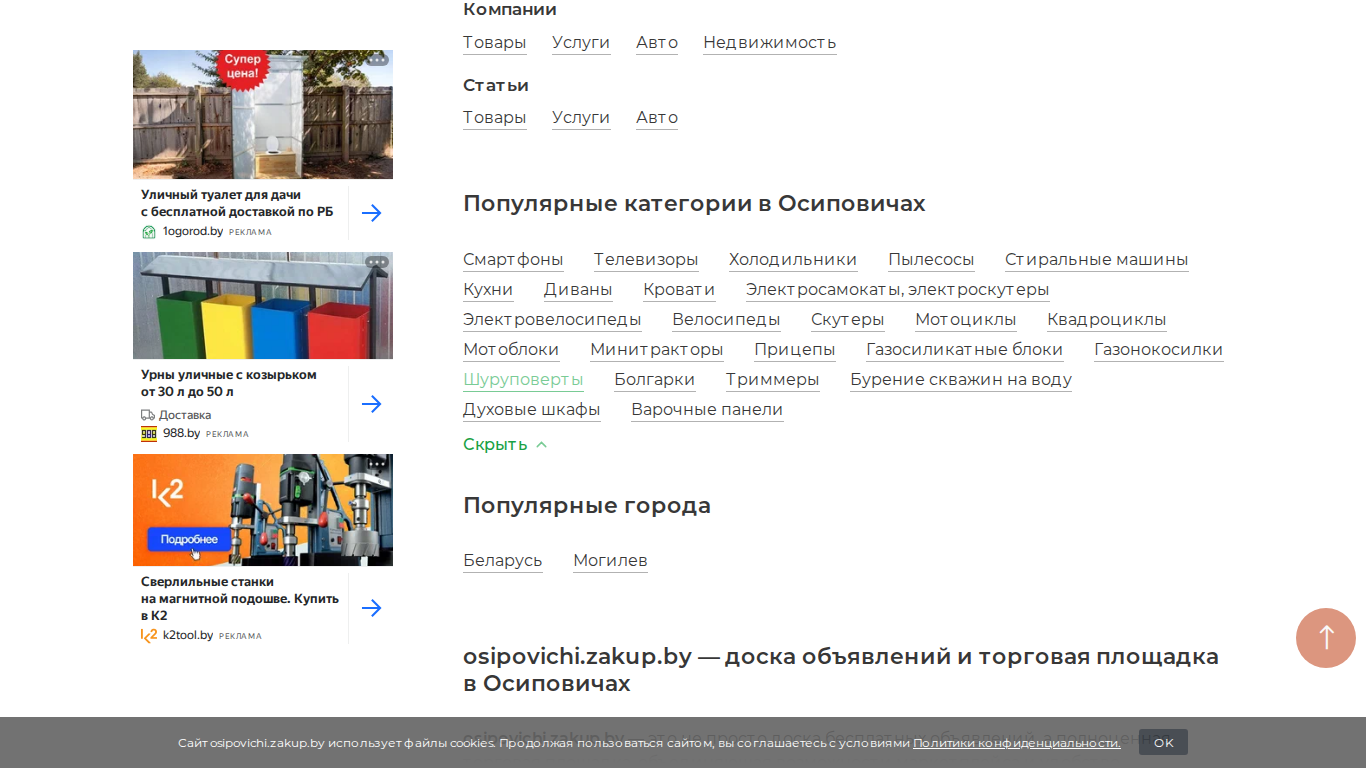Open the Прицепы category
1366x768 pixels.
pos(794,349)
